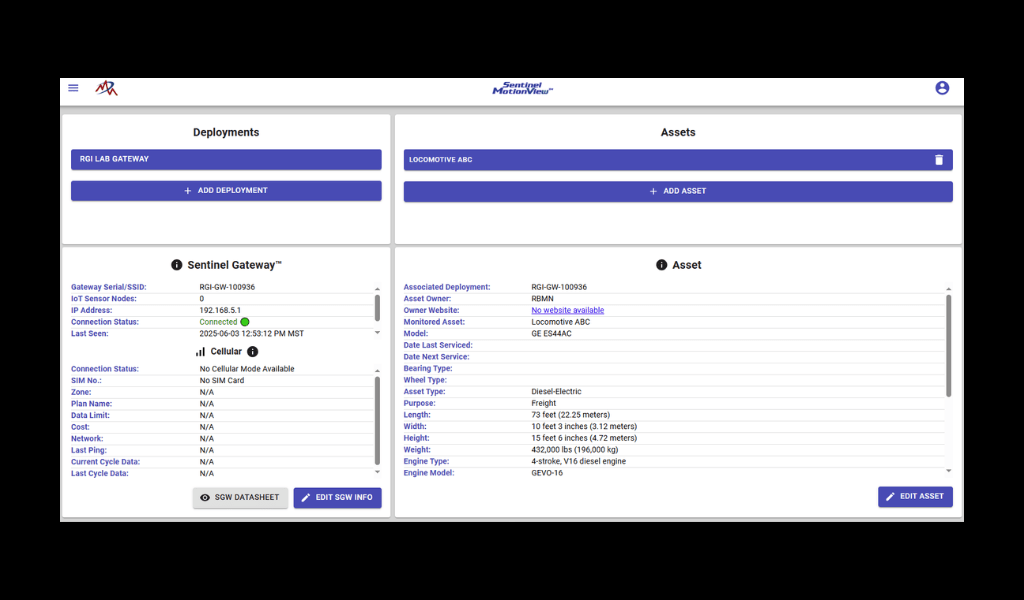
Task: Delete Locomotive ABC using trash icon
Action: pyautogui.click(x=938, y=160)
